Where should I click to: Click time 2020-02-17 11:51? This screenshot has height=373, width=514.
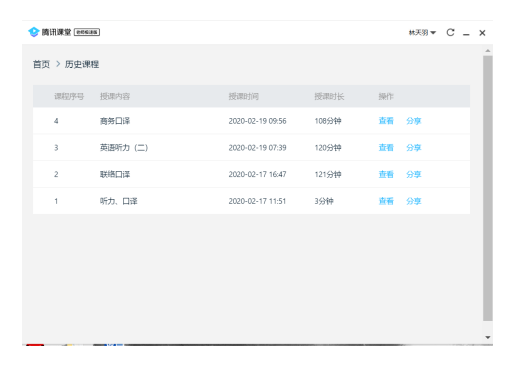pos(257,201)
